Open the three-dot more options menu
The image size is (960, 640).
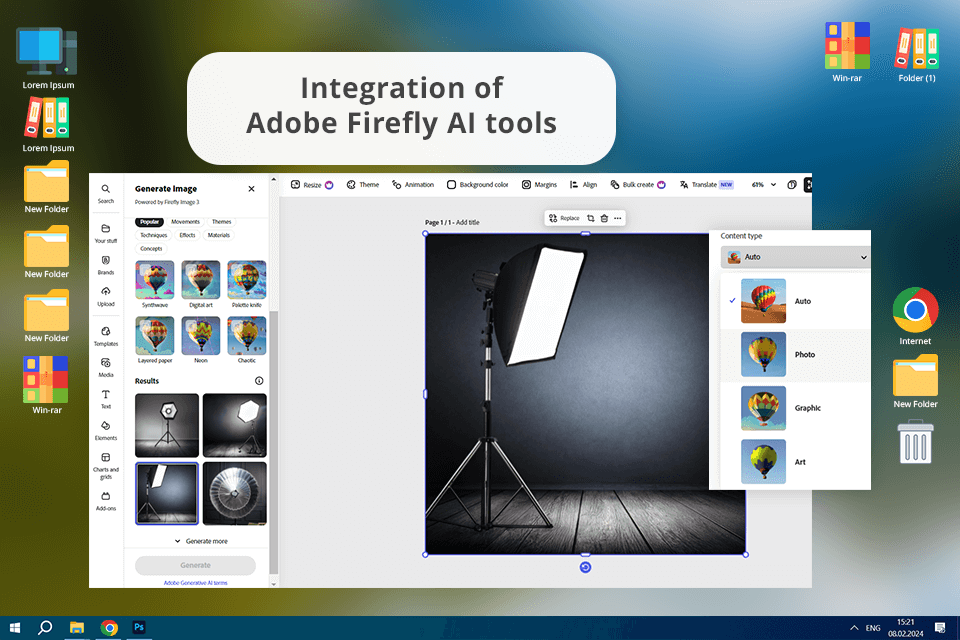pyautogui.click(x=618, y=218)
